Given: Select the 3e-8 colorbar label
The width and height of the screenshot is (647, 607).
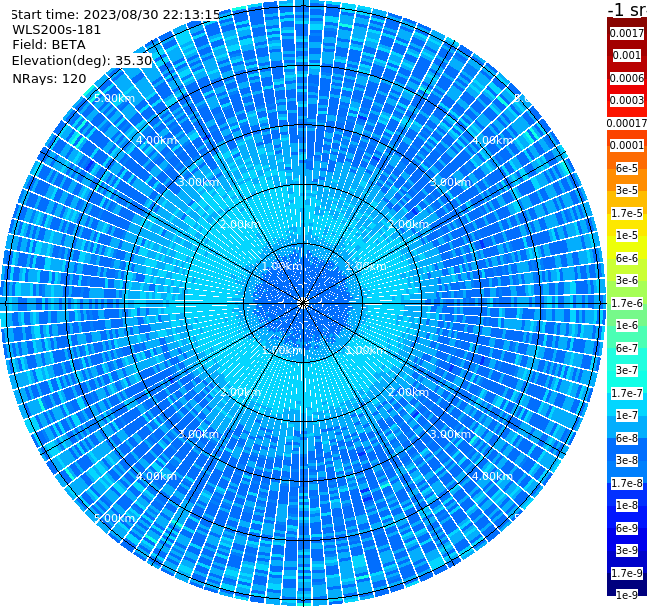Looking at the screenshot, I should [x=627, y=460].
